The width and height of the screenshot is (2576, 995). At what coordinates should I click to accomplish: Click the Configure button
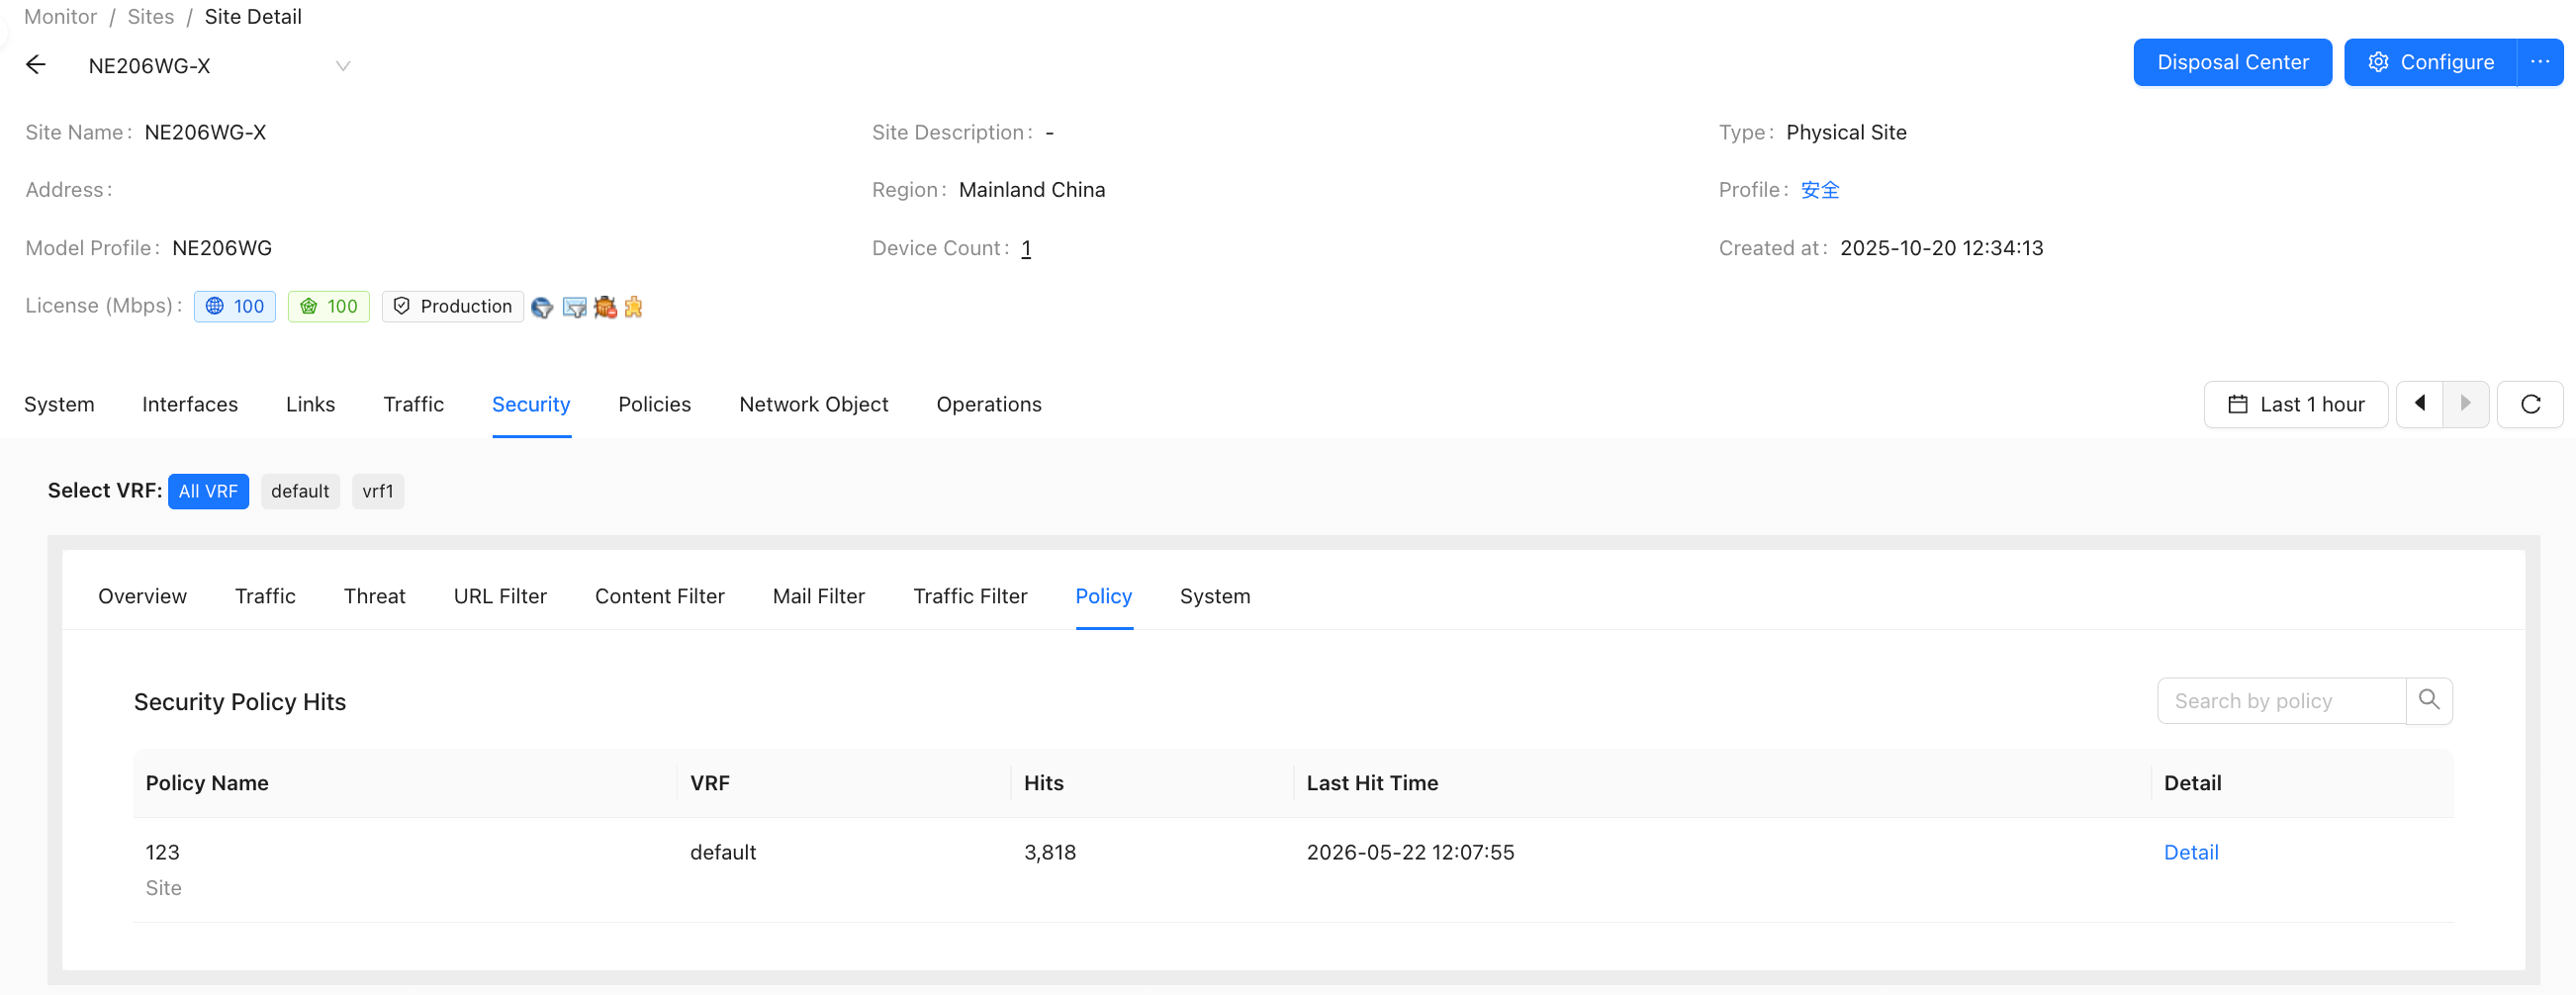click(2430, 62)
